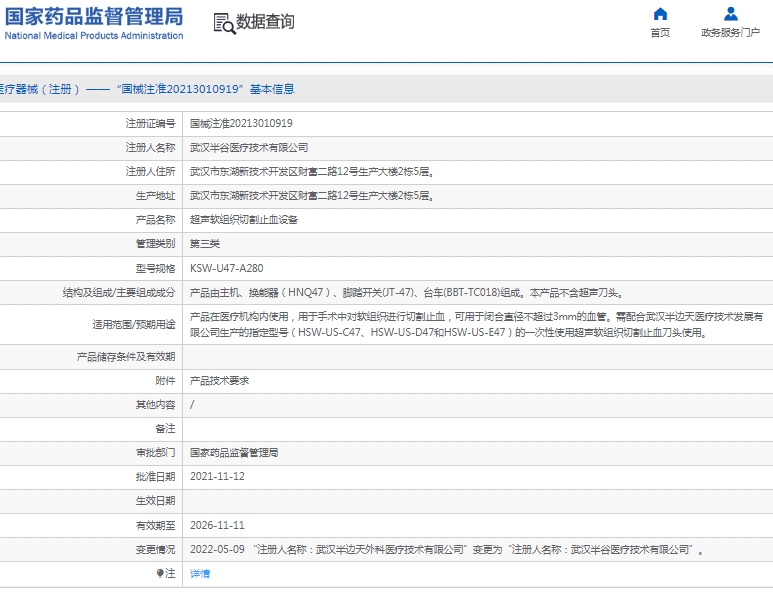Click the 首页 label
Image resolution: width=773 pixels, height=593 pixels.
tap(660, 33)
